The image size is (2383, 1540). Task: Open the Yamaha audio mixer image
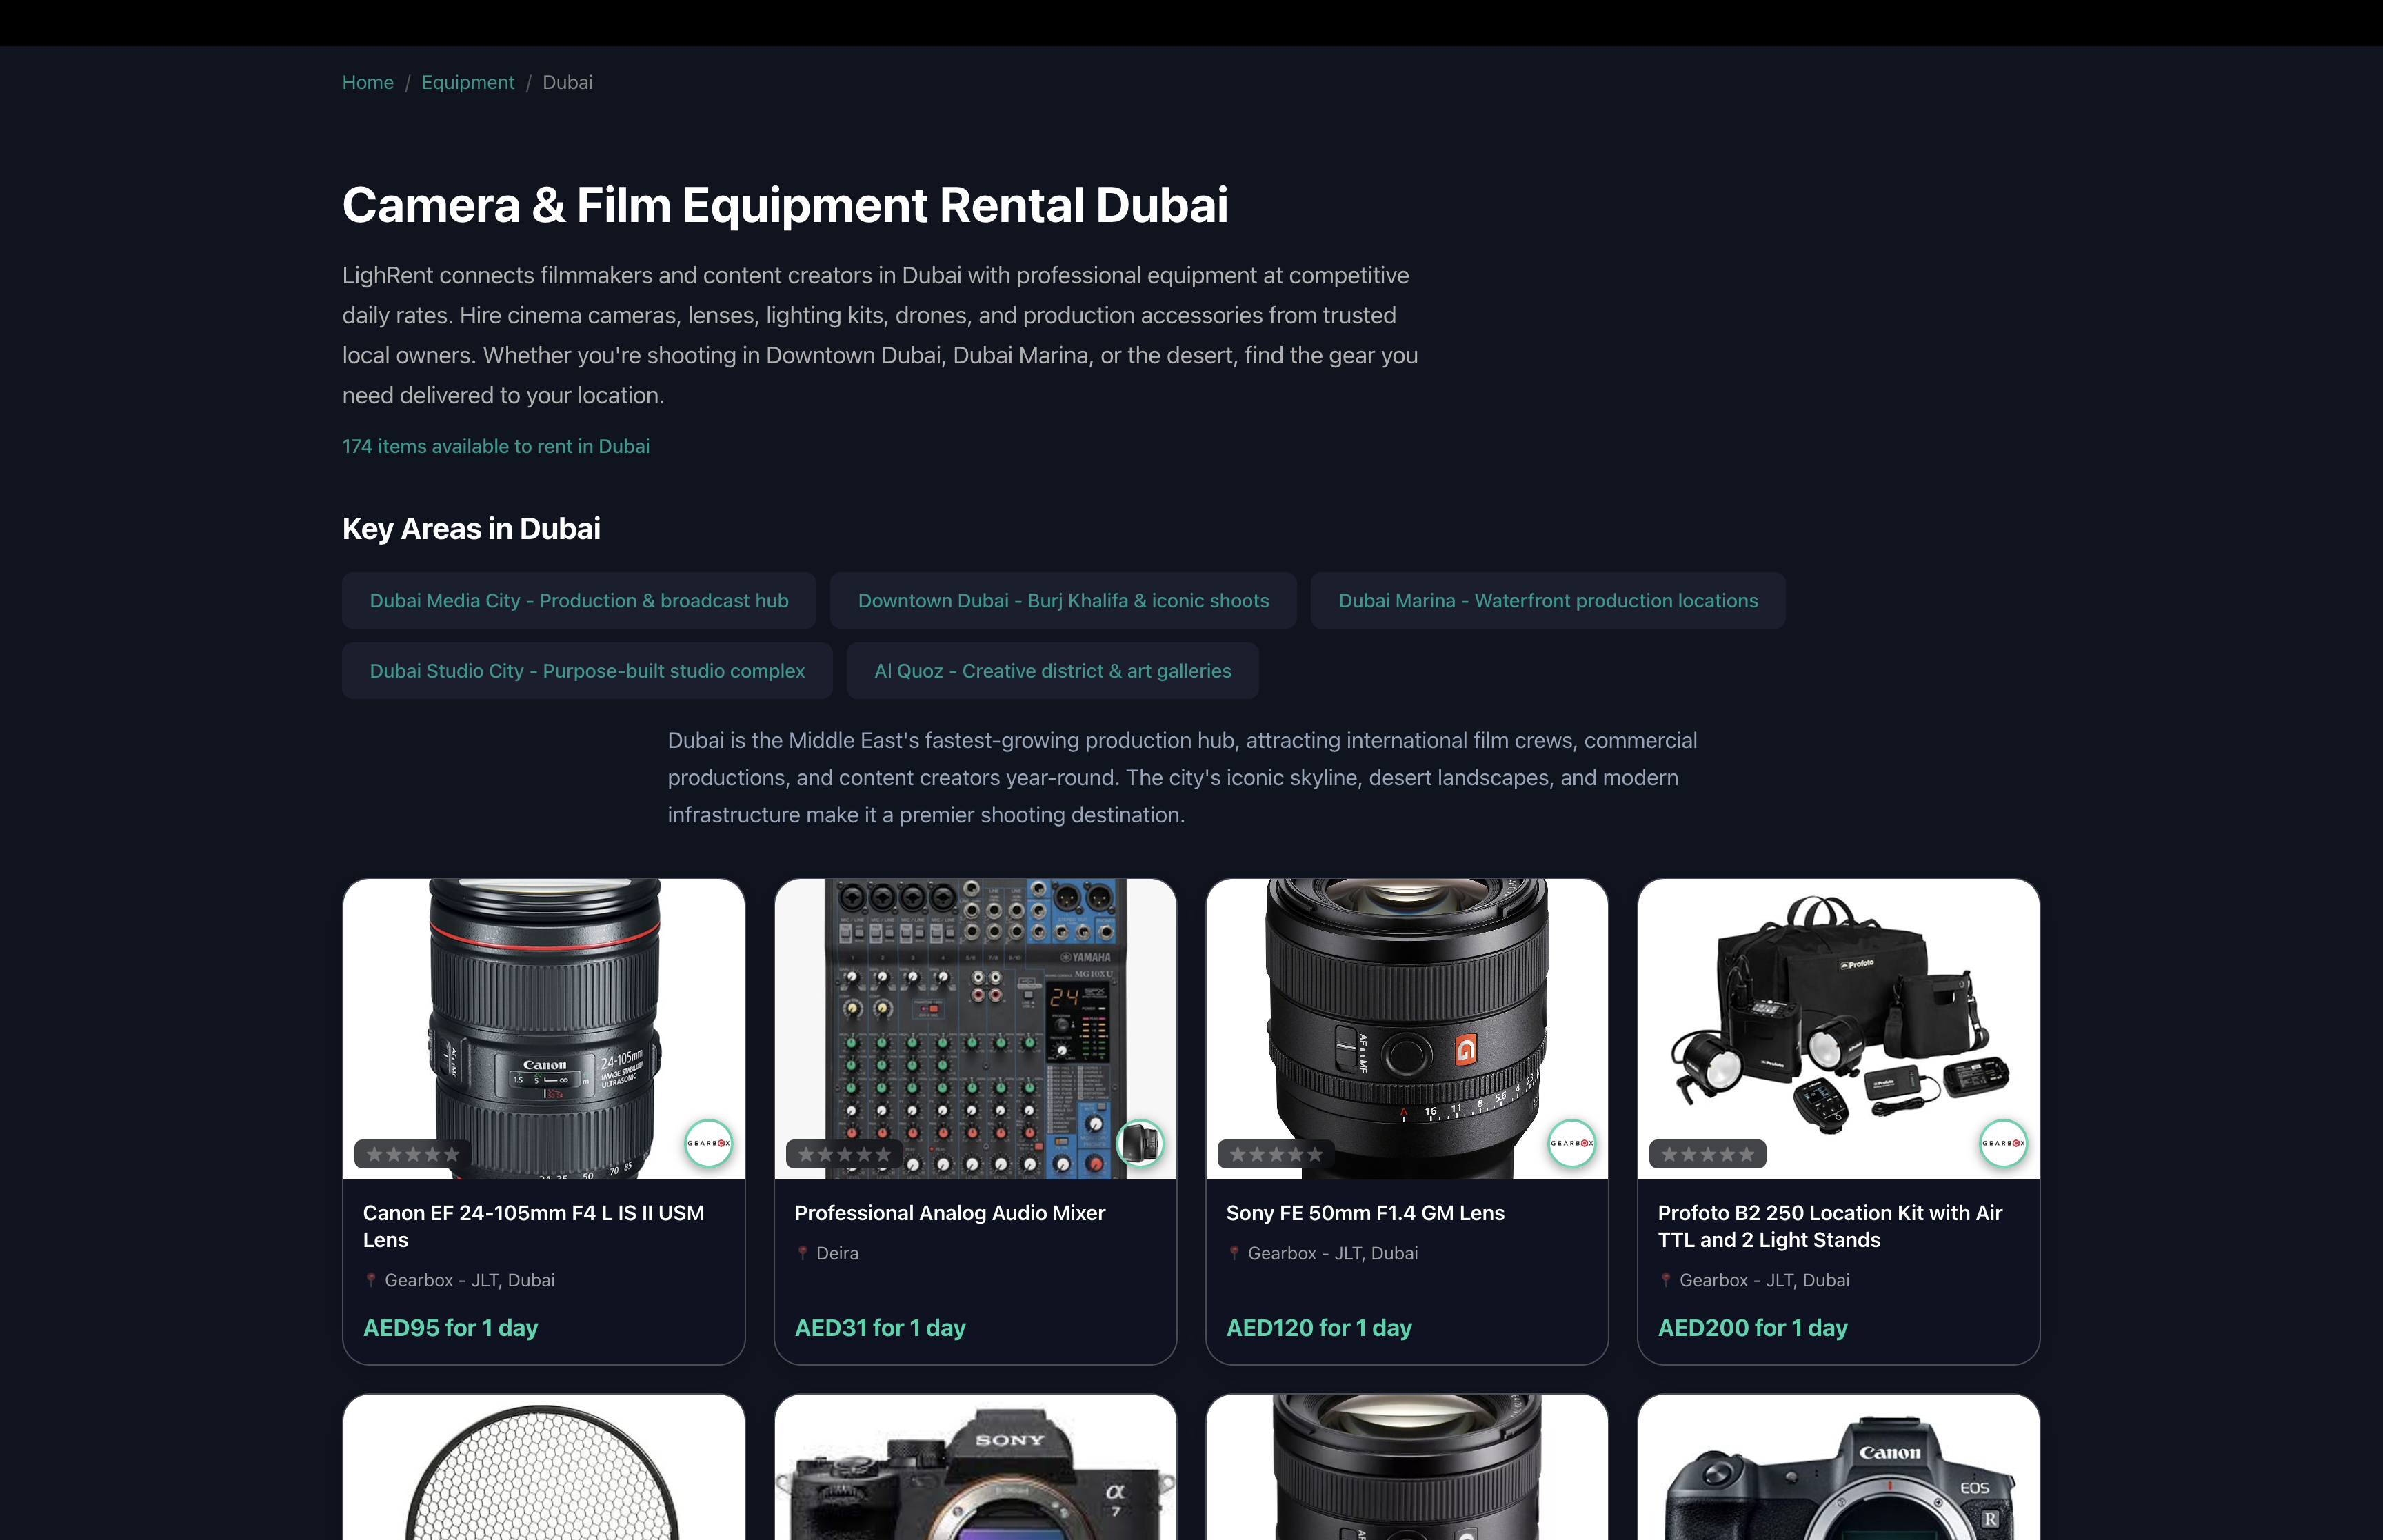[975, 1029]
